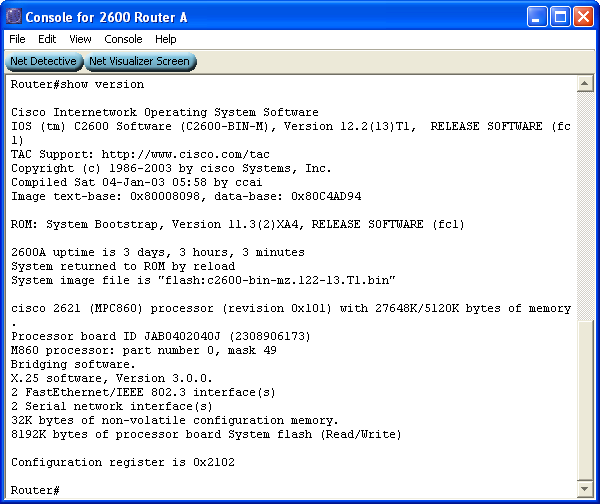
Task: Click '8192K bytes of processor board System flash'
Action: click(x=206, y=434)
